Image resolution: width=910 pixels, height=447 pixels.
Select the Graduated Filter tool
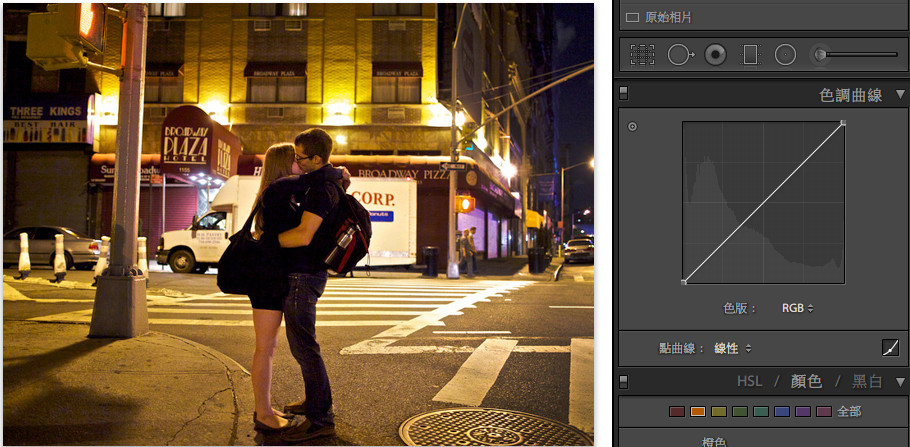tap(750, 55)
